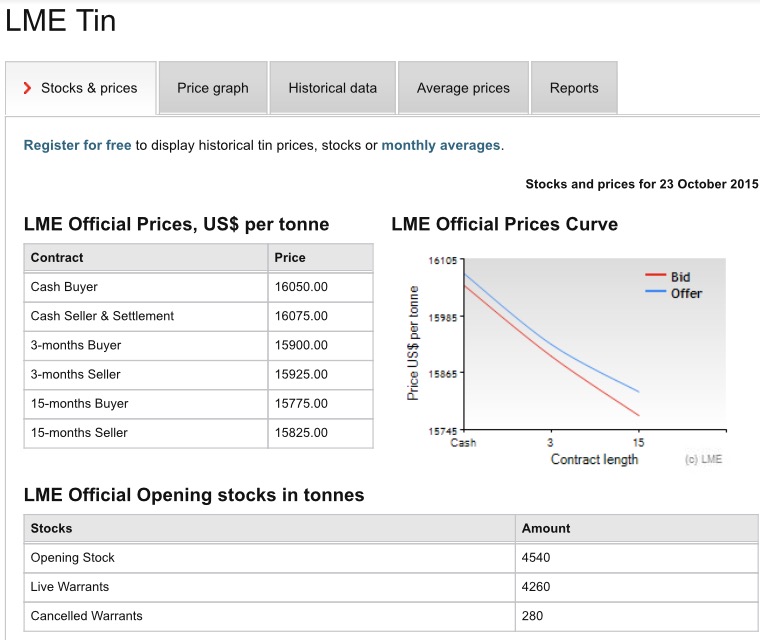Click the LME Official Opening stocks heading

194,495
